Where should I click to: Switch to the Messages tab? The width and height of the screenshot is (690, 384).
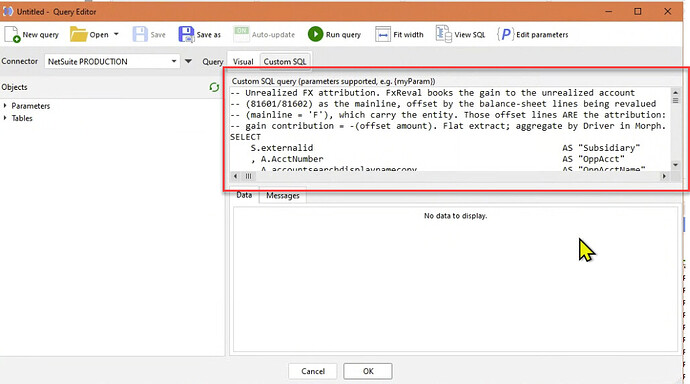pyautogui.click(x=283, y=195)
